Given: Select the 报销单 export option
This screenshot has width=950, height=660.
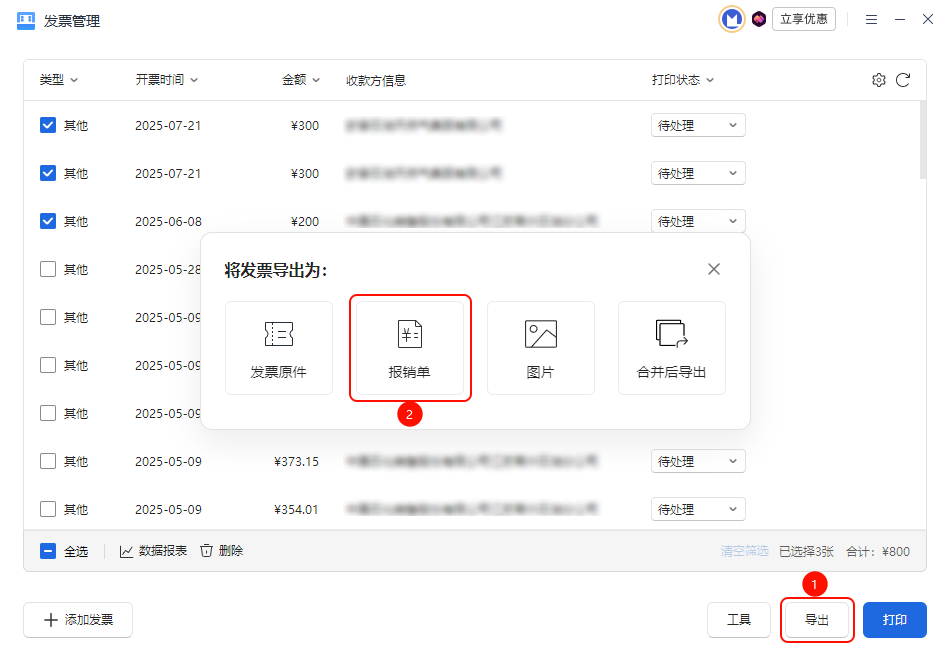Looking at the screenshot, I should (410, 347).
